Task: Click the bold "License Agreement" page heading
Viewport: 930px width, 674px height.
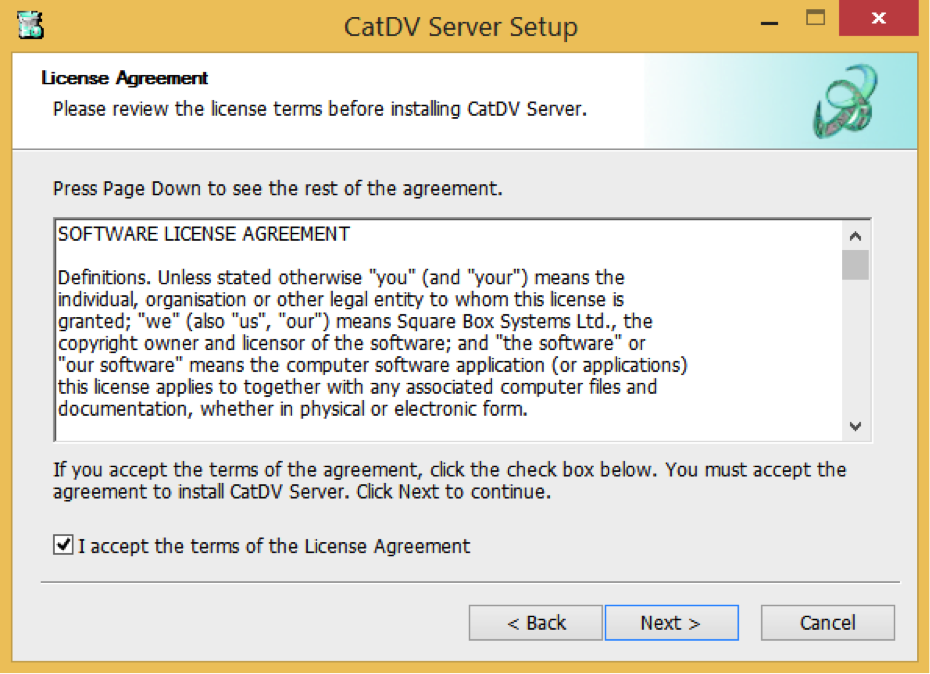Action: [125, 78]
